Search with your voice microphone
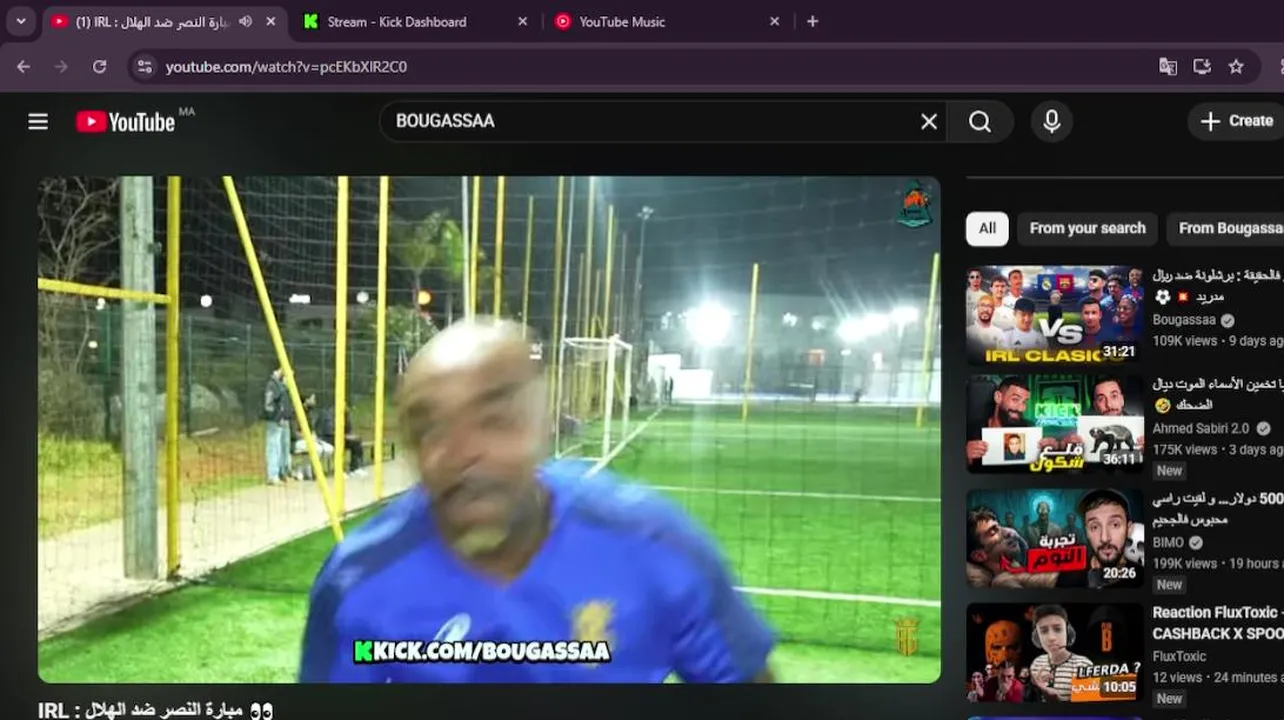Screen dimensions: 1284x720 1051,121
